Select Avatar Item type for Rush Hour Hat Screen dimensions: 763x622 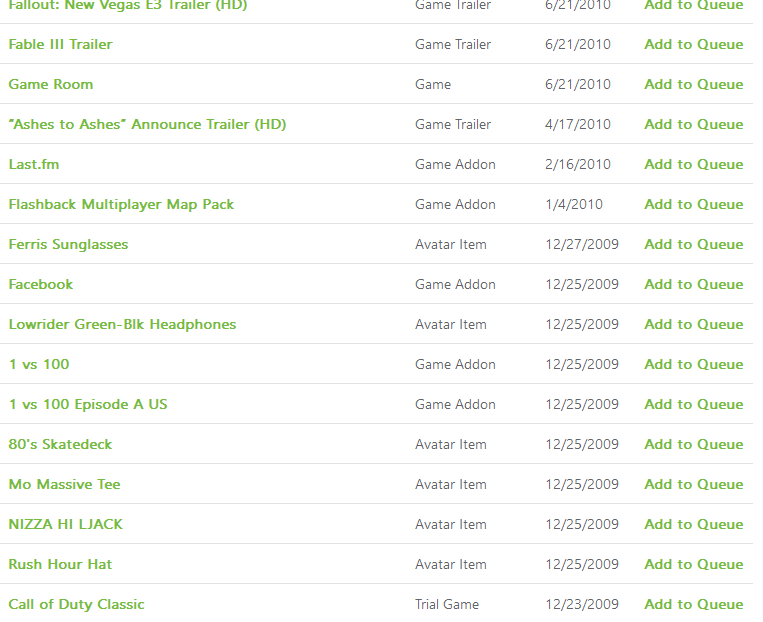(451, 564)
